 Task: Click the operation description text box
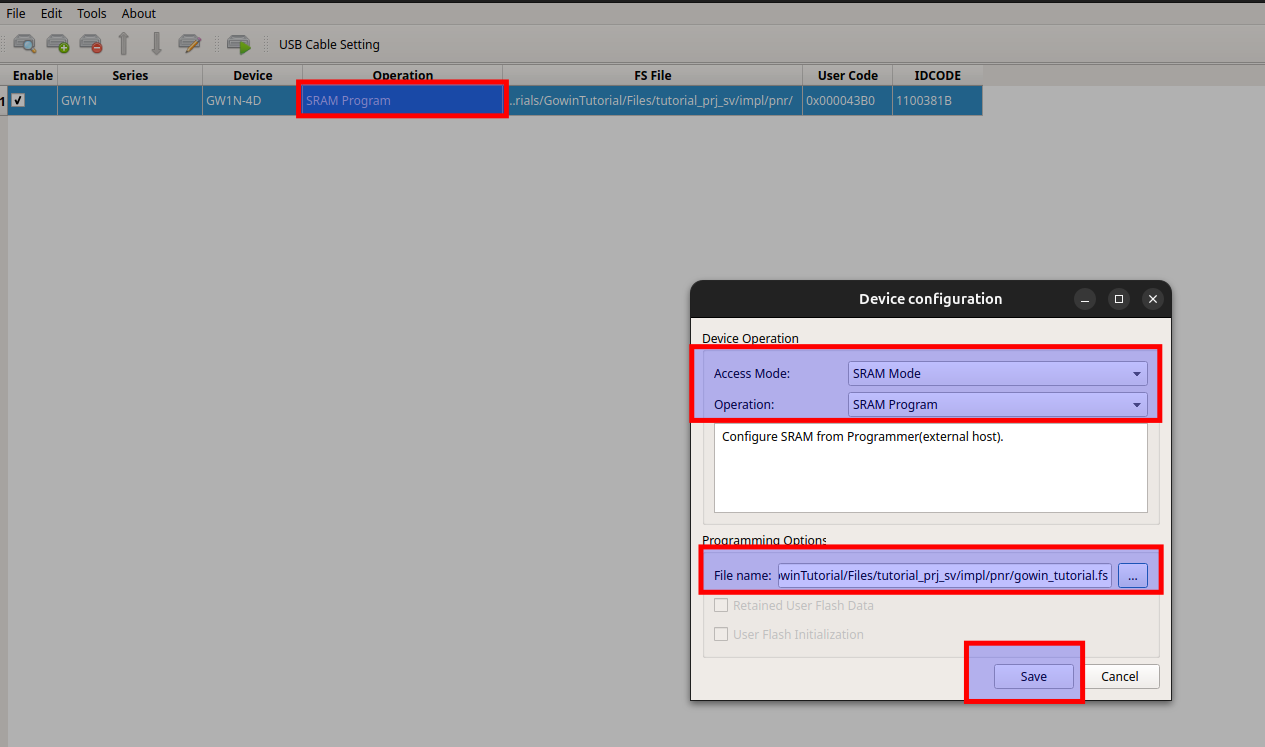point(930,468)
